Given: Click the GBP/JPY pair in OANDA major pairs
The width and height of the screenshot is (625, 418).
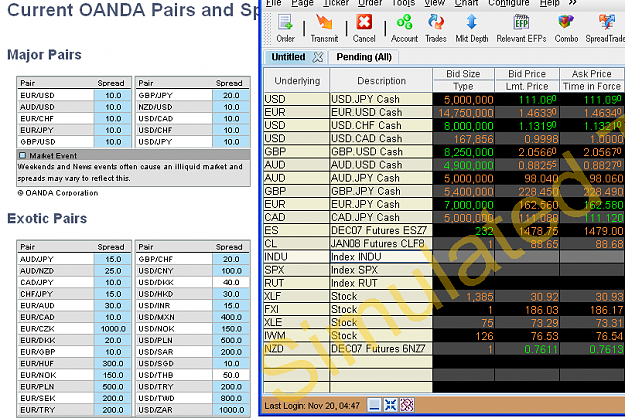Looking at the screenshot, I should [155, 96].
